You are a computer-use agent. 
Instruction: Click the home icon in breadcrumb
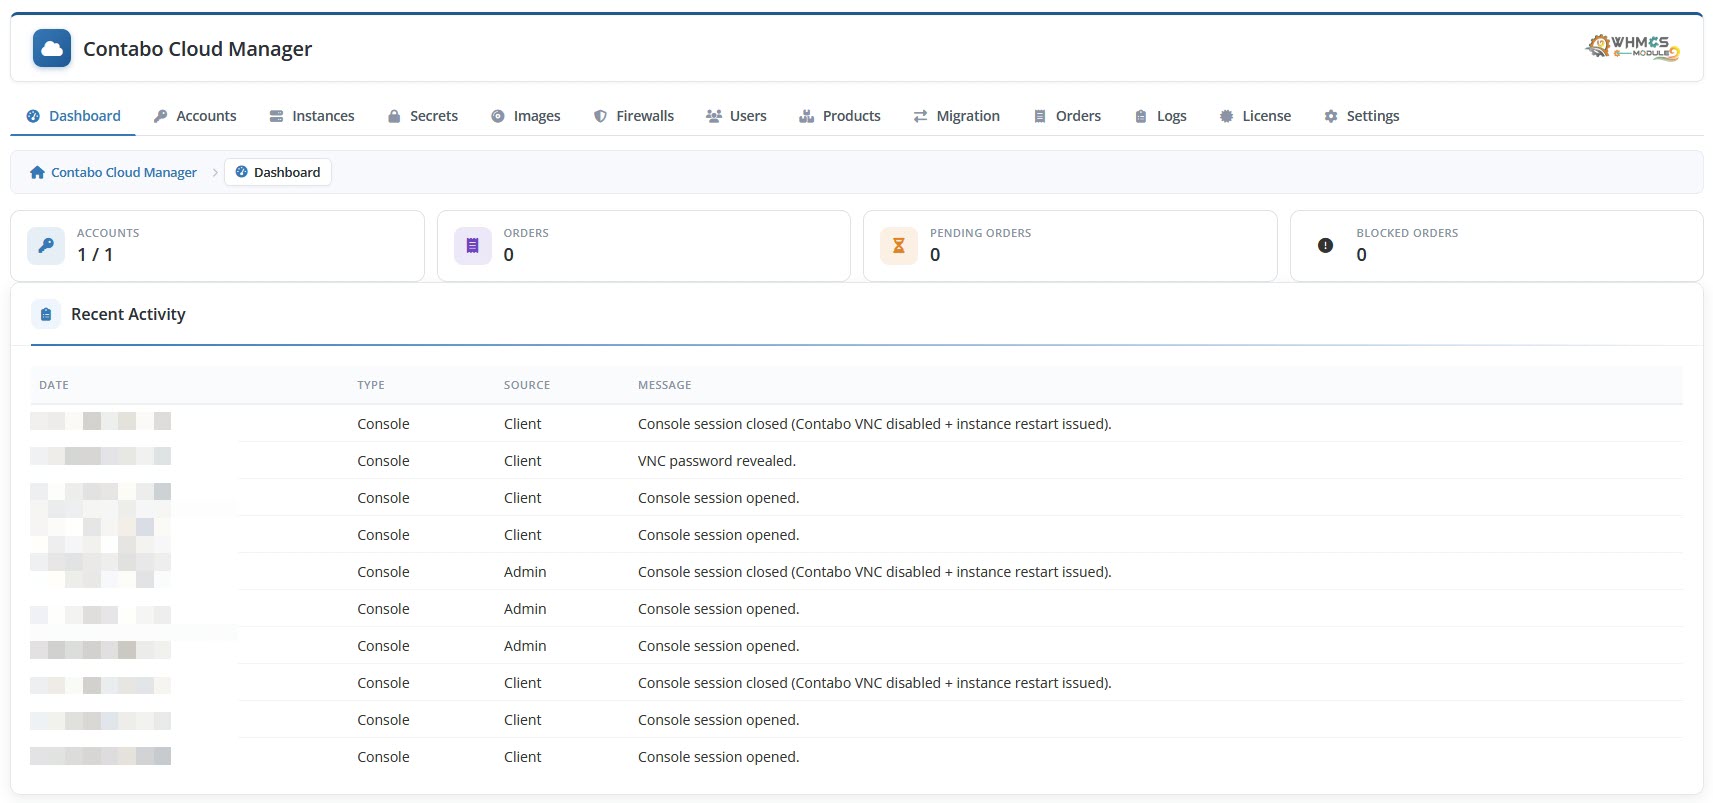[37, 172]
